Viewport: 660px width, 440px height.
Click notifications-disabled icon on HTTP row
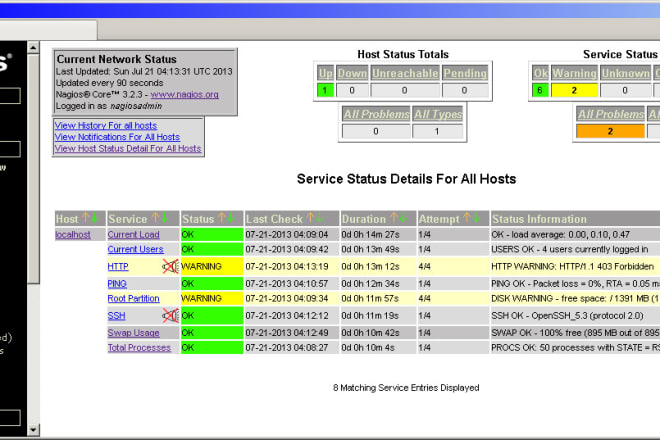[170, 267]
